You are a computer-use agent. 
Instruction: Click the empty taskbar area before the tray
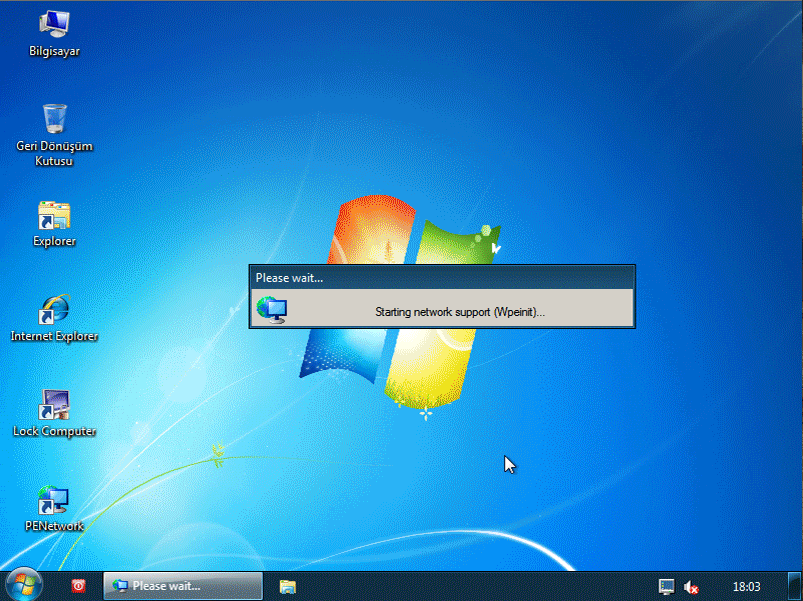[470, 587]
